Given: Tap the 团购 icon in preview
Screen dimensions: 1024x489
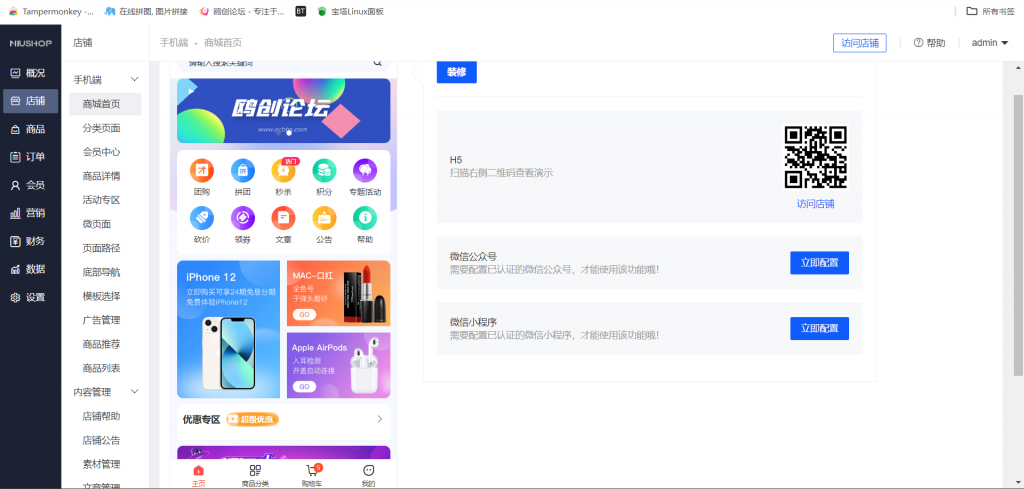Looking at the screenshot, I should point(202,170).
